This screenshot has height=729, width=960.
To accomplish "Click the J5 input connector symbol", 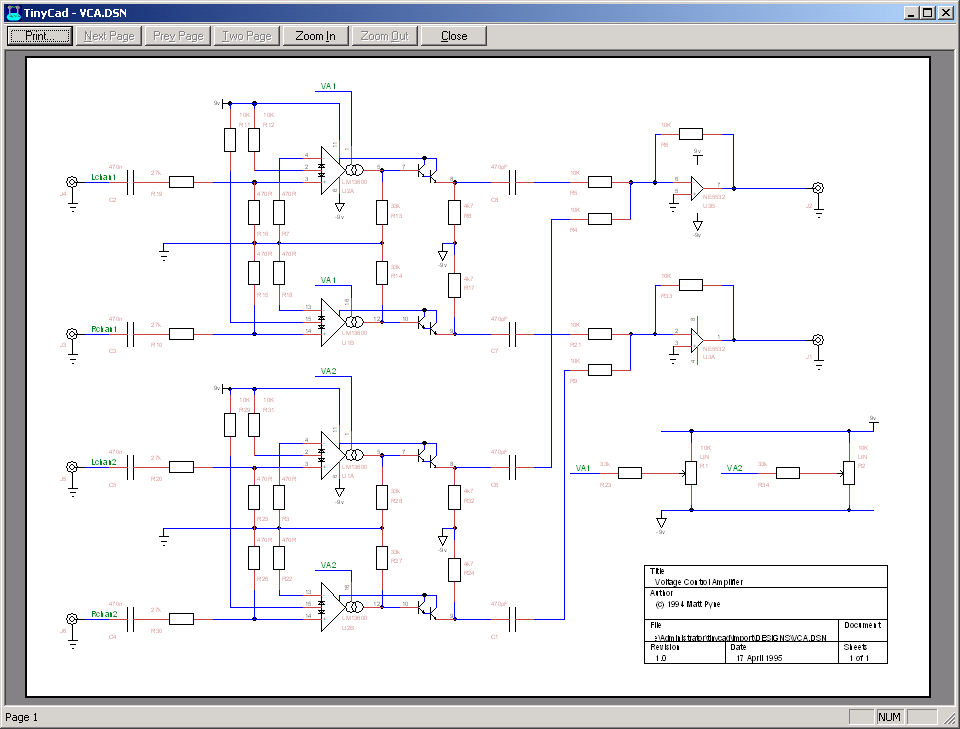I will [72, 467].
